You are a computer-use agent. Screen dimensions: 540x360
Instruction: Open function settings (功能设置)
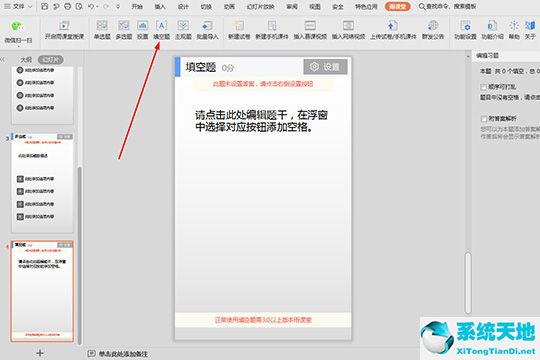click(x=465, y=30)
